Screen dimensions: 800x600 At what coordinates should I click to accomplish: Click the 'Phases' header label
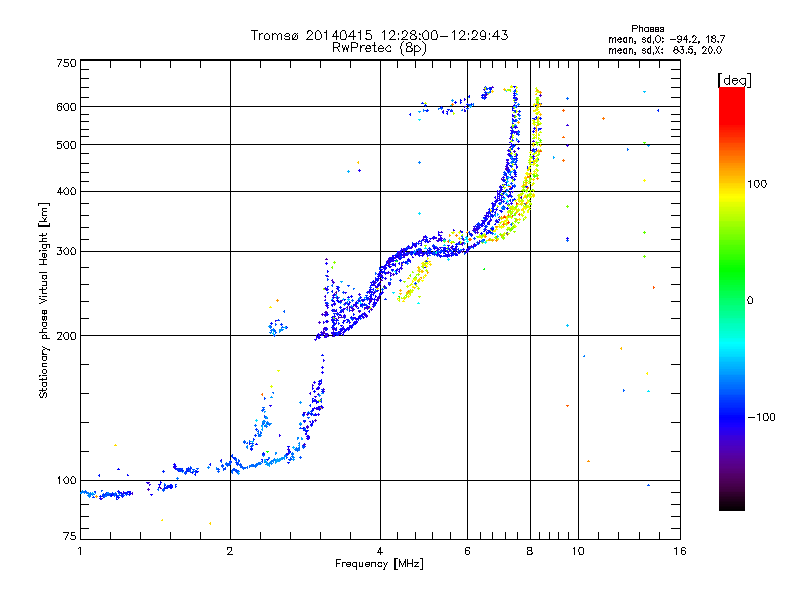(647, 29)
